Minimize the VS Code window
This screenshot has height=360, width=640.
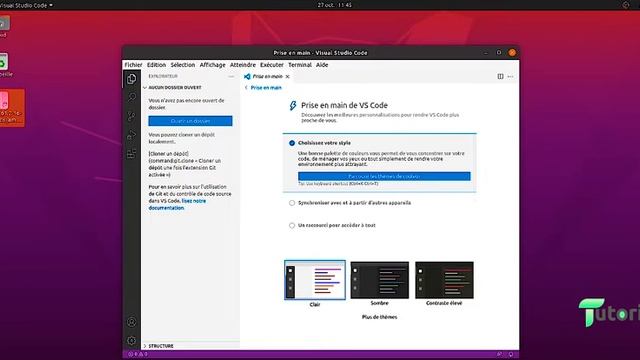[x=486, y=53]
